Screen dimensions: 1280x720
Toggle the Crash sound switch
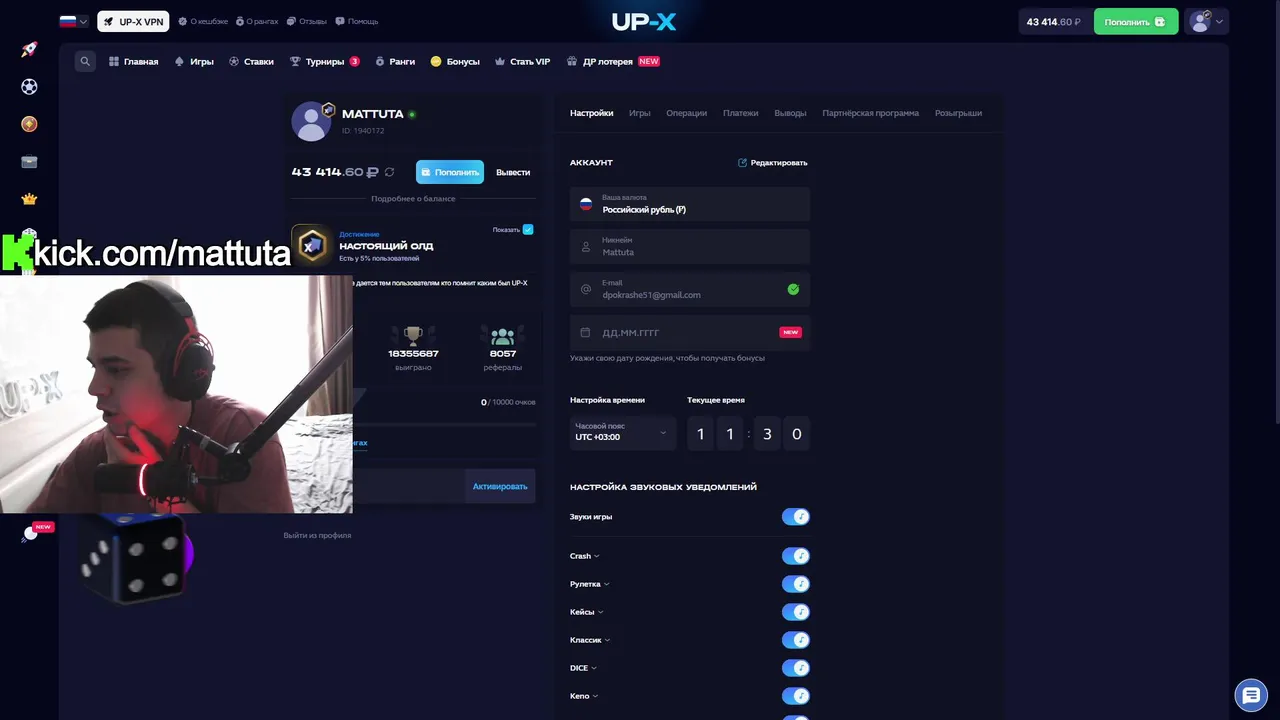tap(795, 556)
